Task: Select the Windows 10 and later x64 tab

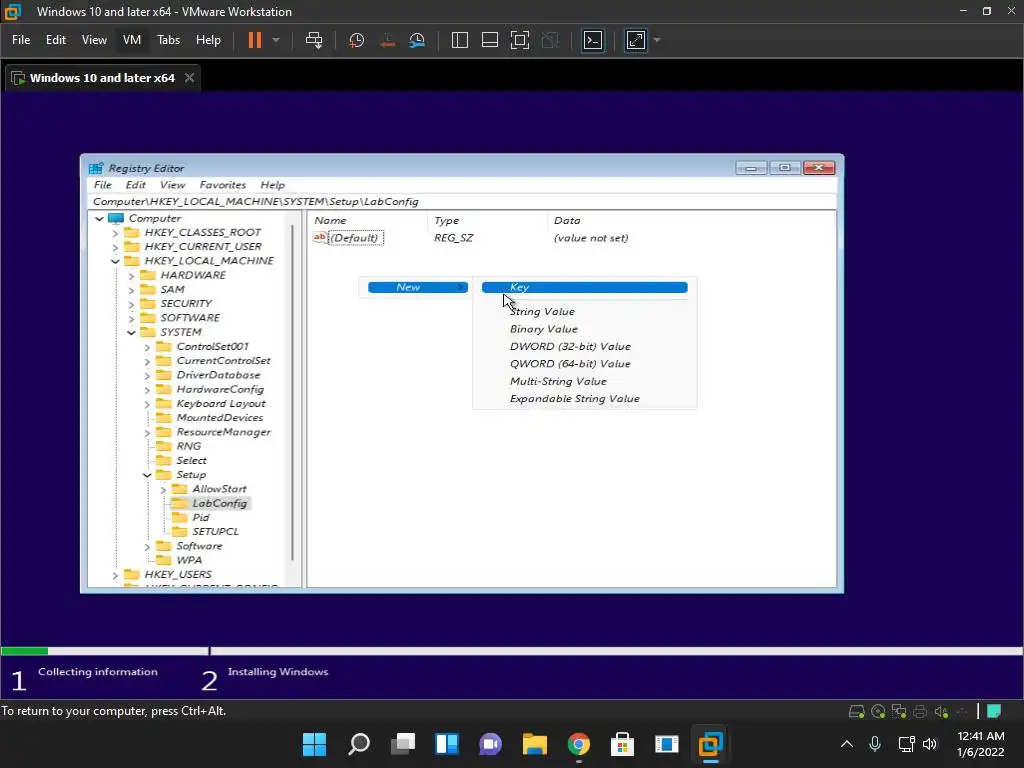Action: point(101,78)
